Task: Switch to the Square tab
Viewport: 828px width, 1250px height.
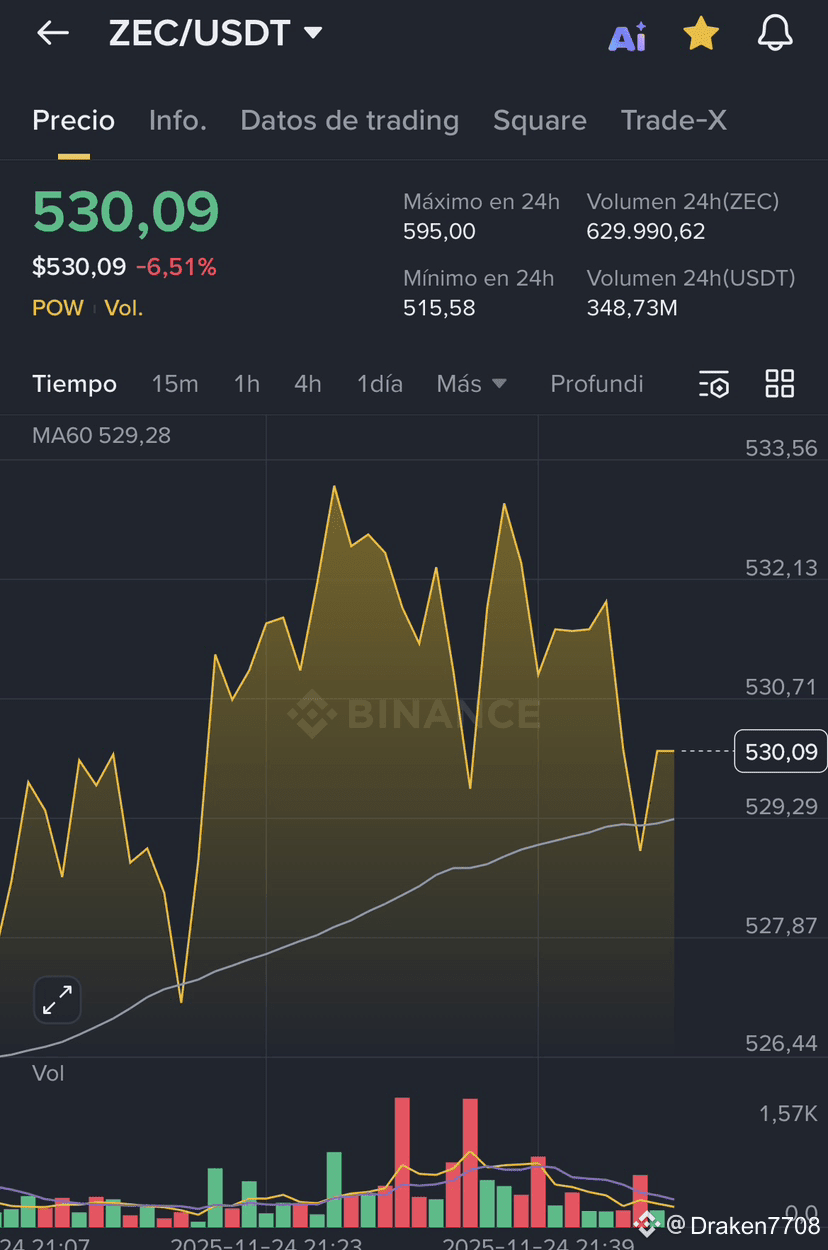Action: [x=540, y=121]
